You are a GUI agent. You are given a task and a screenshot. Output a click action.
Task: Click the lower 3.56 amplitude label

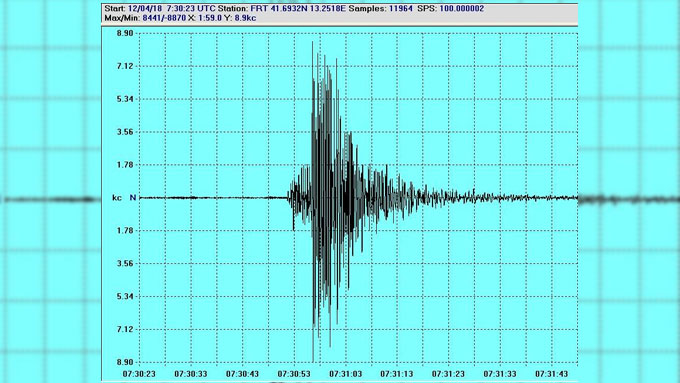[125, 263]
